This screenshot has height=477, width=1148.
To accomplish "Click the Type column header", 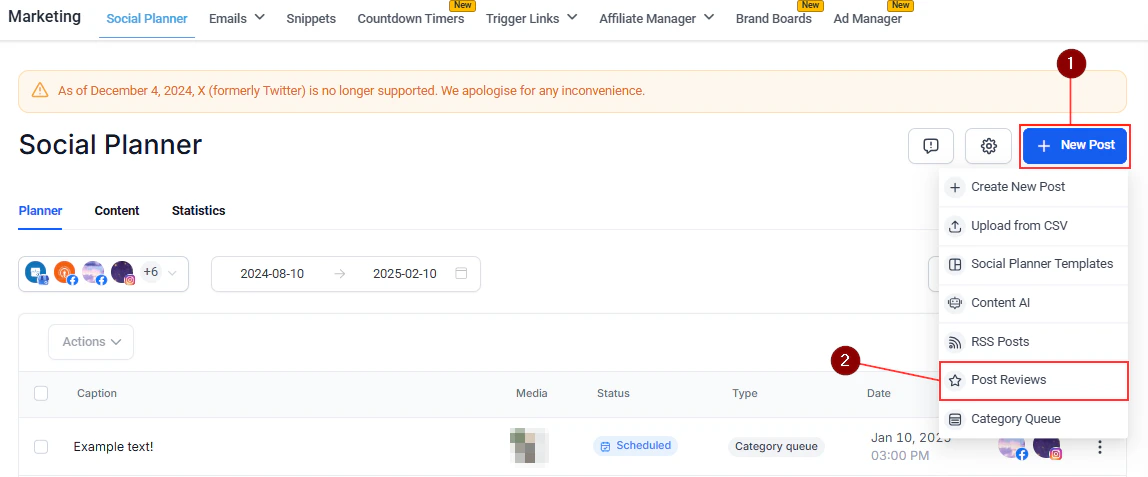I will 745,394.
